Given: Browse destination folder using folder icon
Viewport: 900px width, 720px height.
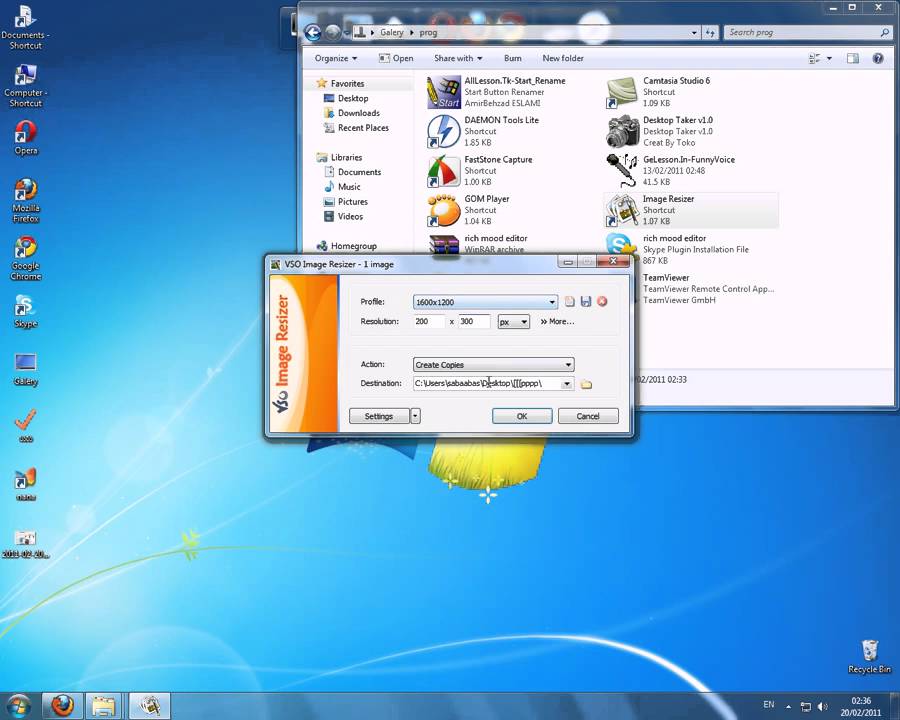Looking at the screenshot, I should pyautogui.click(x=586, y=384).
